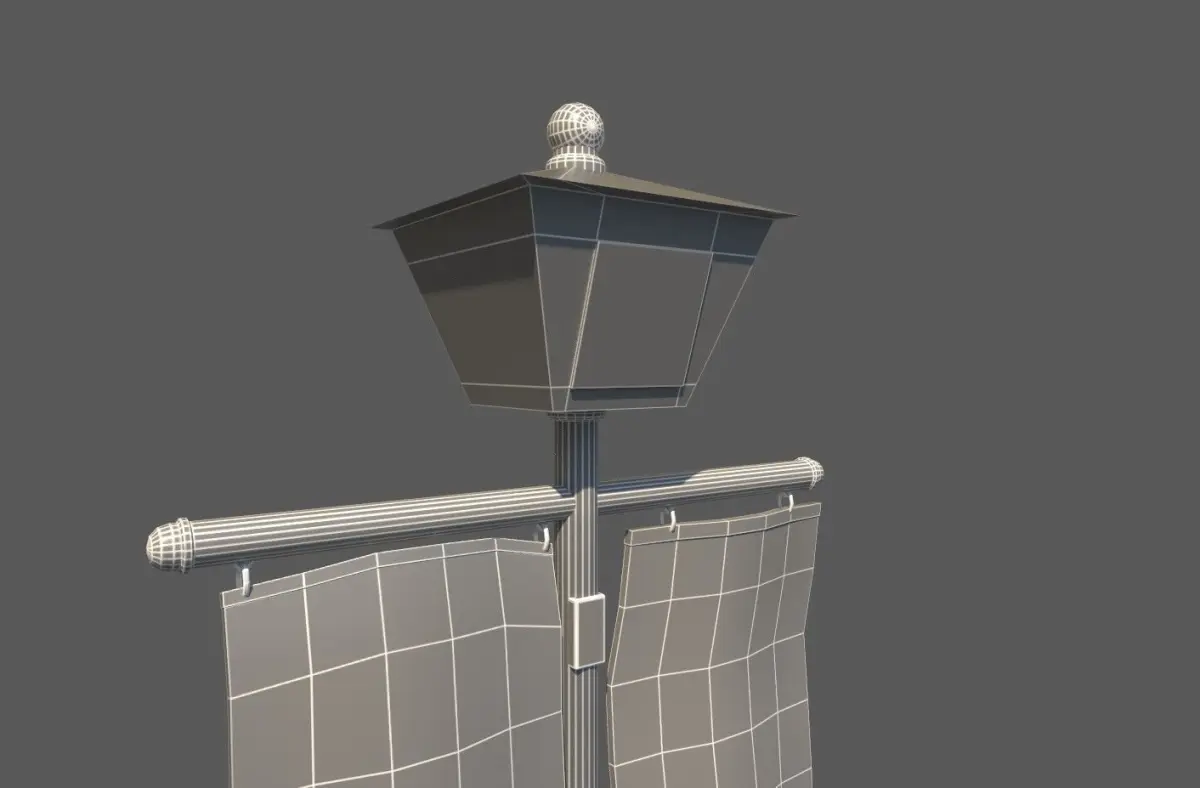
Task: Select the right end cap of crossbar
Action: click(809, 472)
